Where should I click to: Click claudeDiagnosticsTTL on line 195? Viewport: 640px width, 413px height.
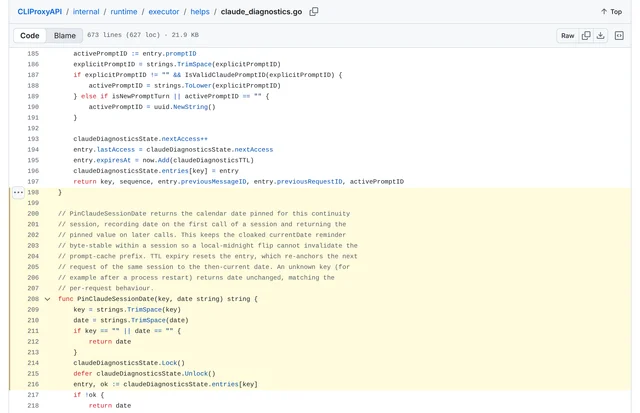pos(211,160)
